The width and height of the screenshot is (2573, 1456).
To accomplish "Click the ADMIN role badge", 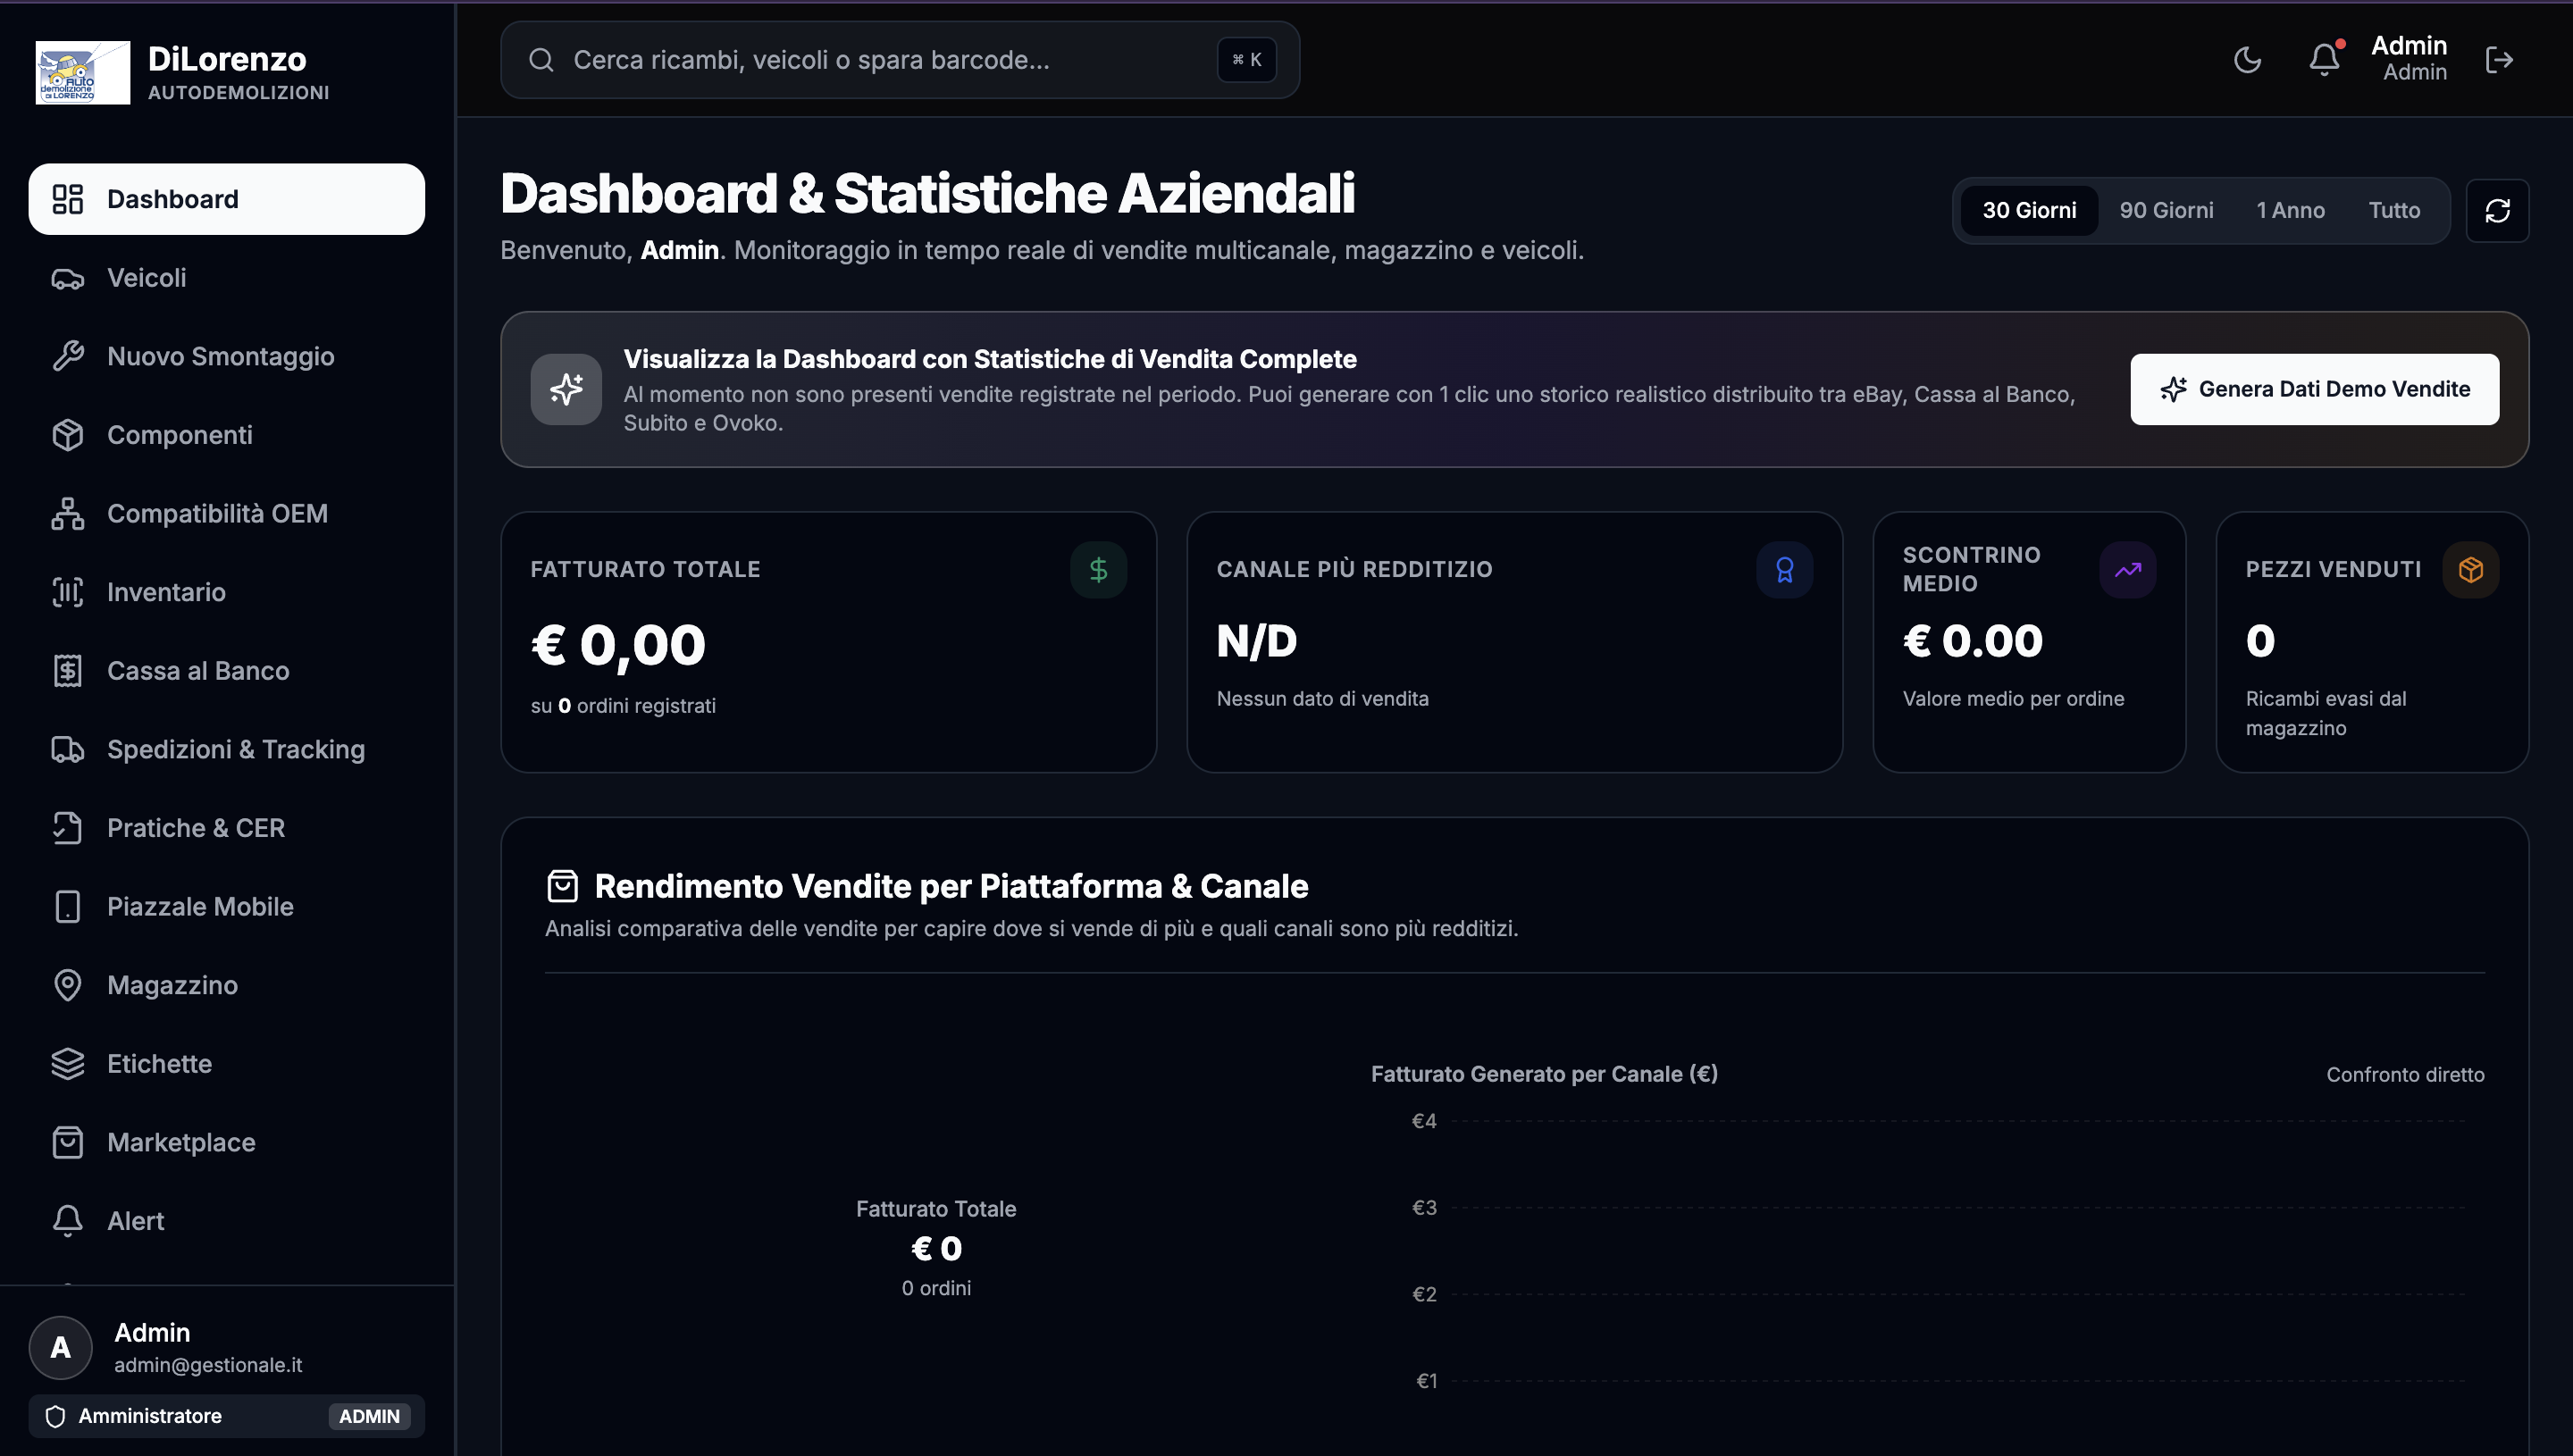I will pyautogui.click(x=369, y=1416).
